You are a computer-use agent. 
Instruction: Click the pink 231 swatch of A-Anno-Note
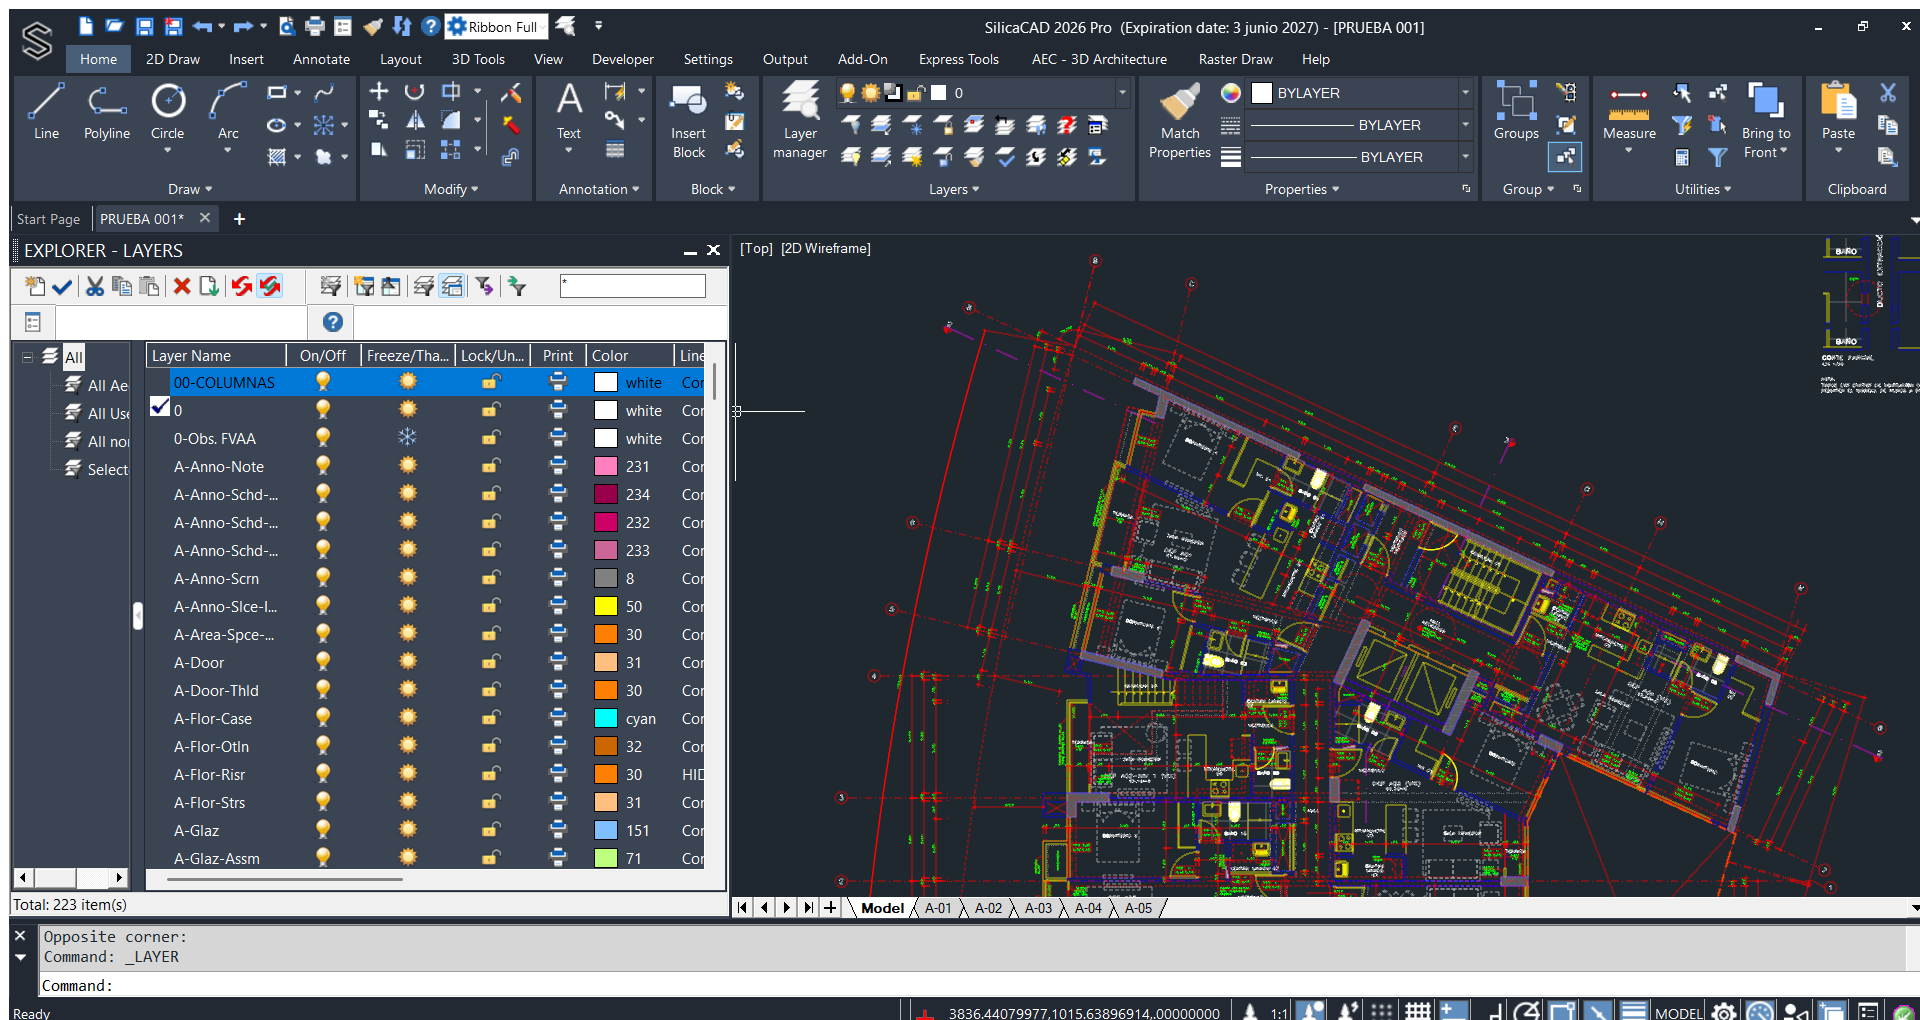coord(606,466)
